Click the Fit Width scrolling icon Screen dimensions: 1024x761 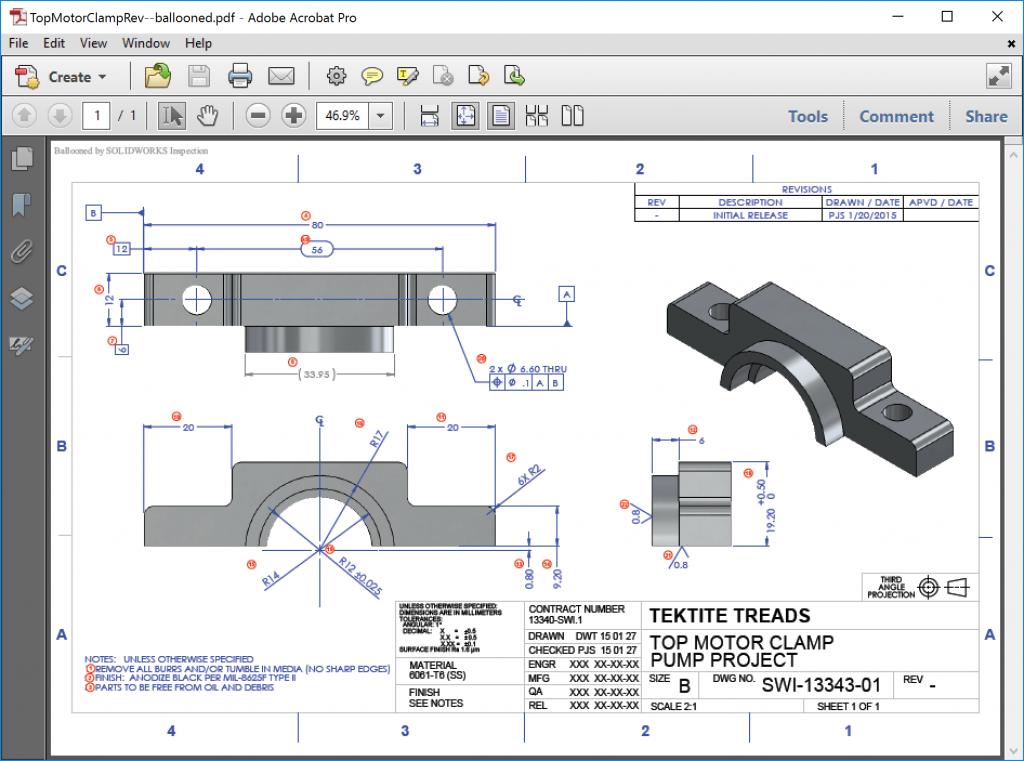429,116
